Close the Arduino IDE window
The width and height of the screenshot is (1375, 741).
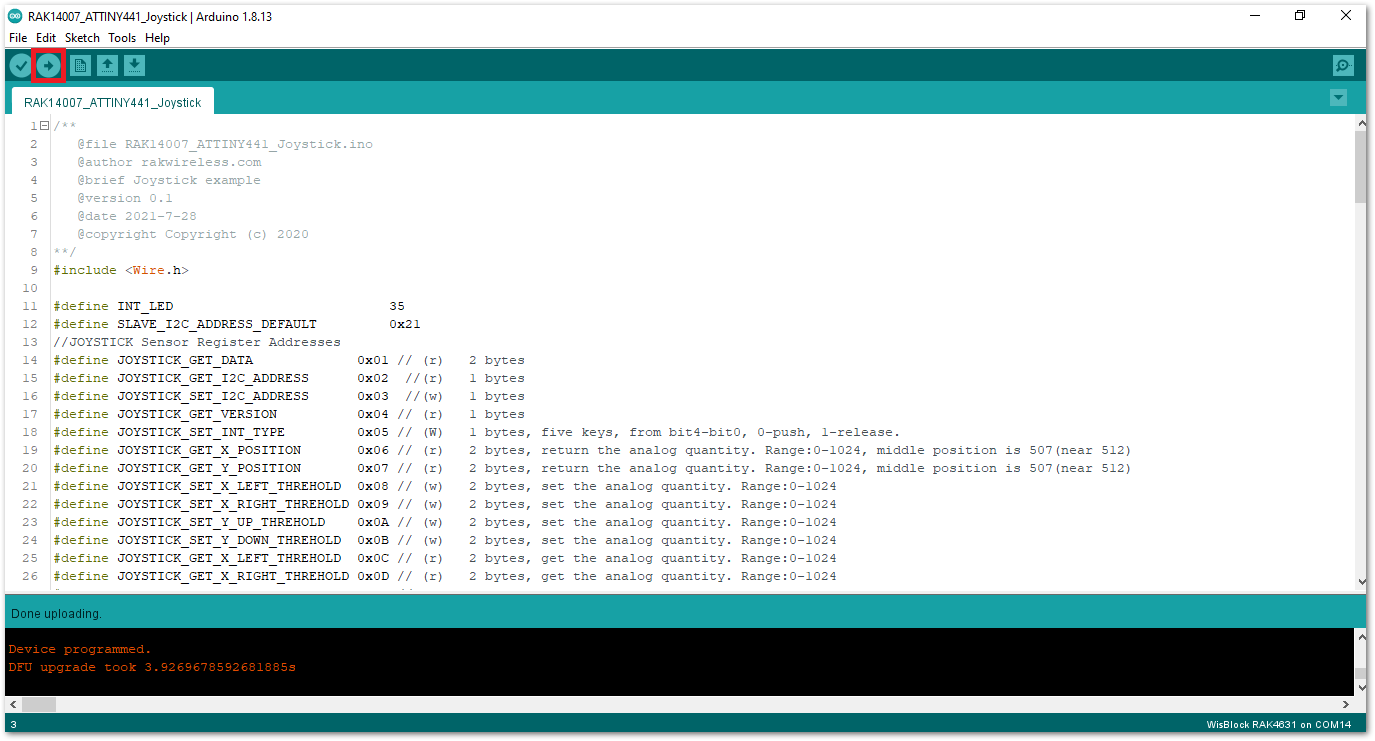1346,16
